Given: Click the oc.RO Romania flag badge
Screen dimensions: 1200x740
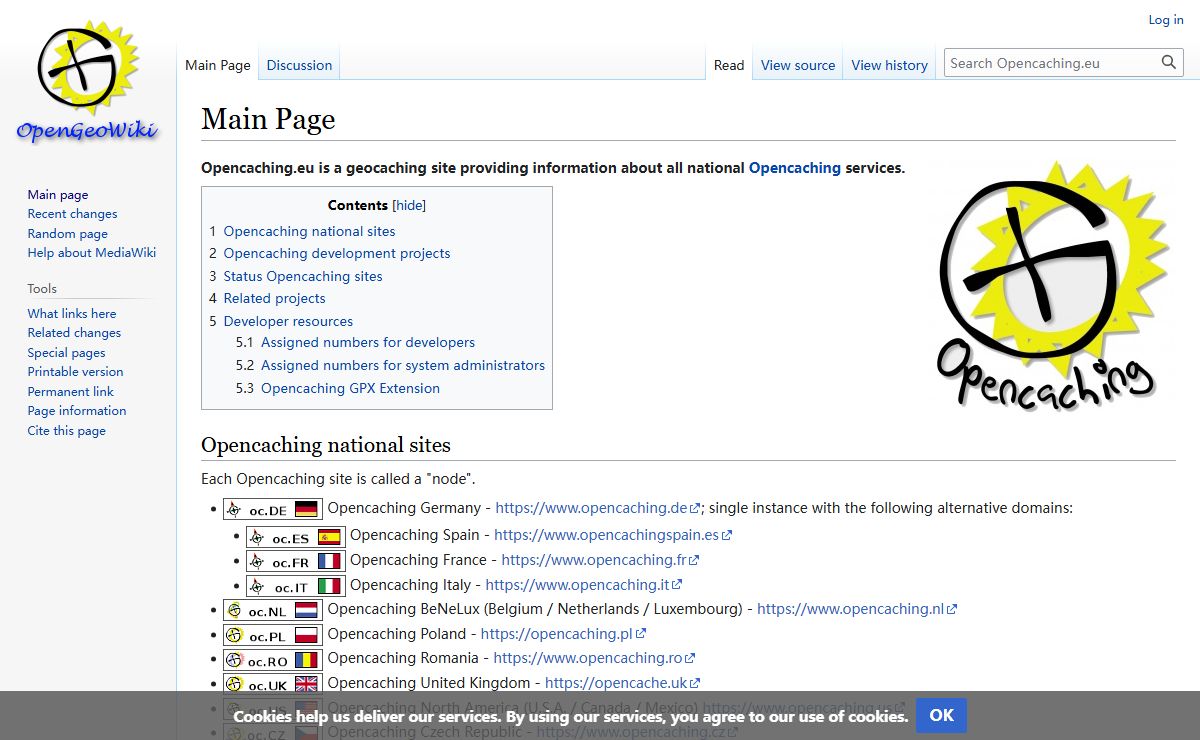Looking at the screenshot, I should coord(273,660).
